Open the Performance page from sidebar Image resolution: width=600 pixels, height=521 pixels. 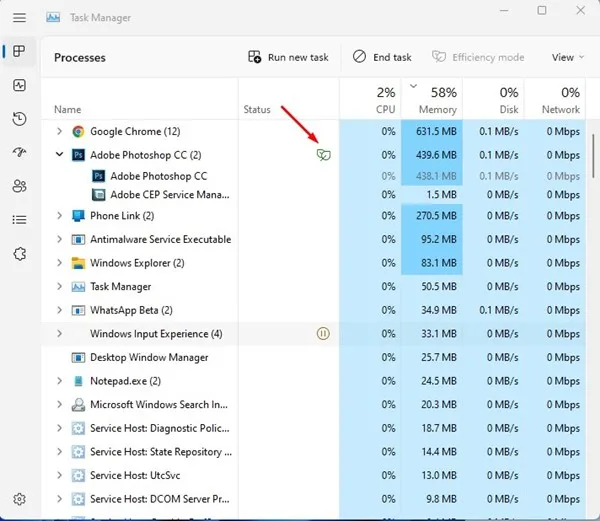click(19, 85)
